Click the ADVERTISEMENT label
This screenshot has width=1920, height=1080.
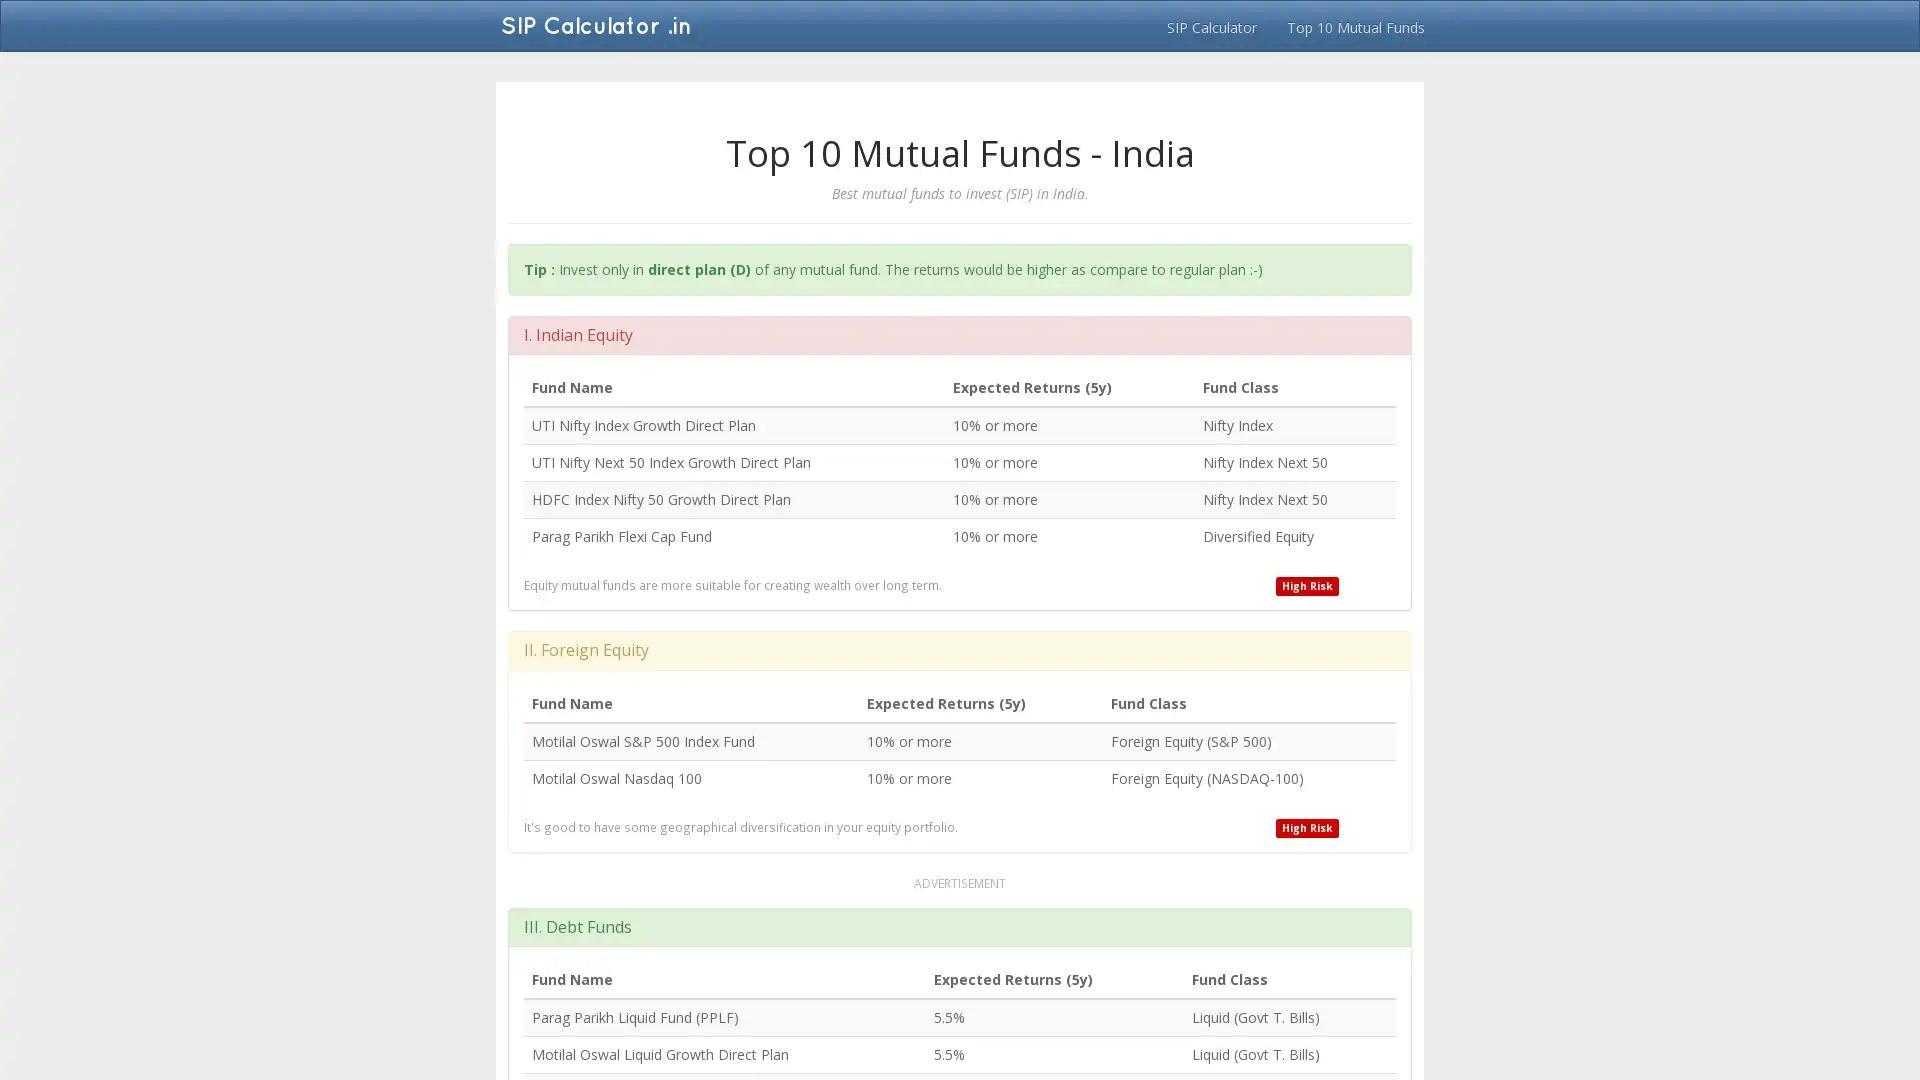click(x=959, y=884)
